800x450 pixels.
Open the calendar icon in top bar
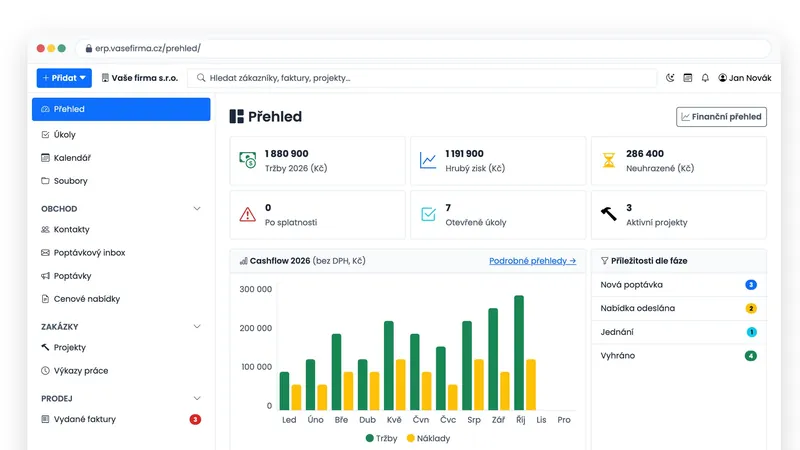[688, 78]
